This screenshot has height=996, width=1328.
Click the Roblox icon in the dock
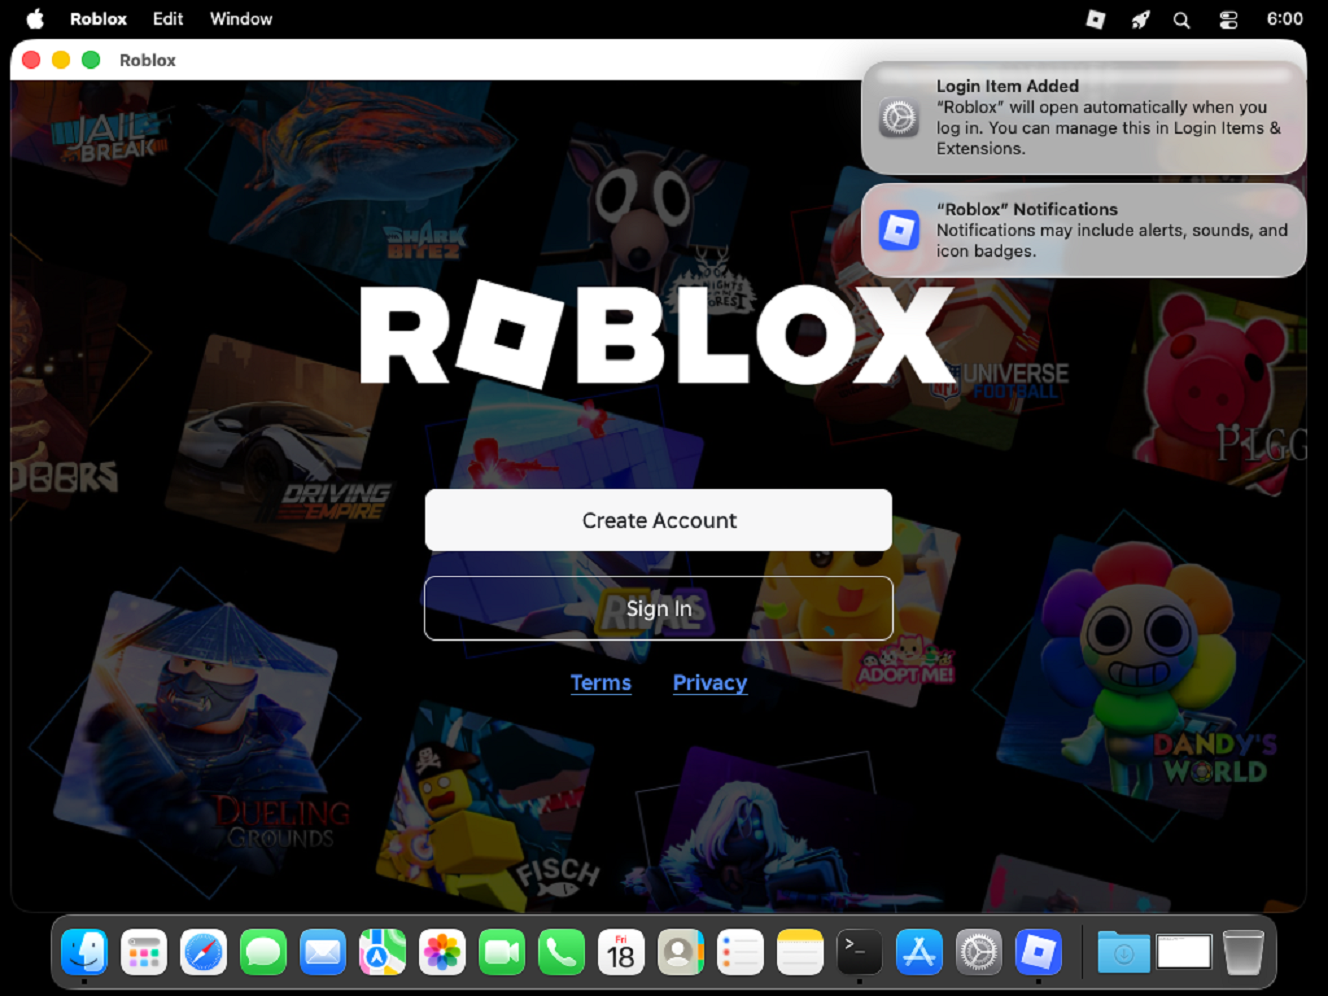point(1038,952)
